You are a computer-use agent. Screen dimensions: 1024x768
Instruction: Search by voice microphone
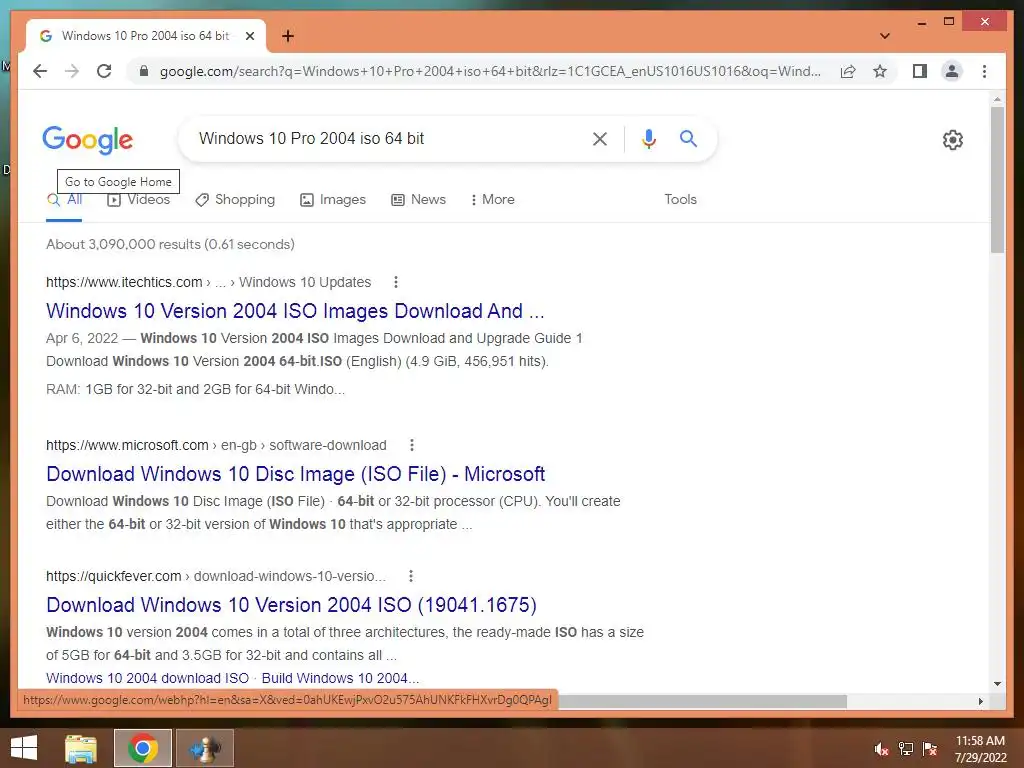point(648,138)
